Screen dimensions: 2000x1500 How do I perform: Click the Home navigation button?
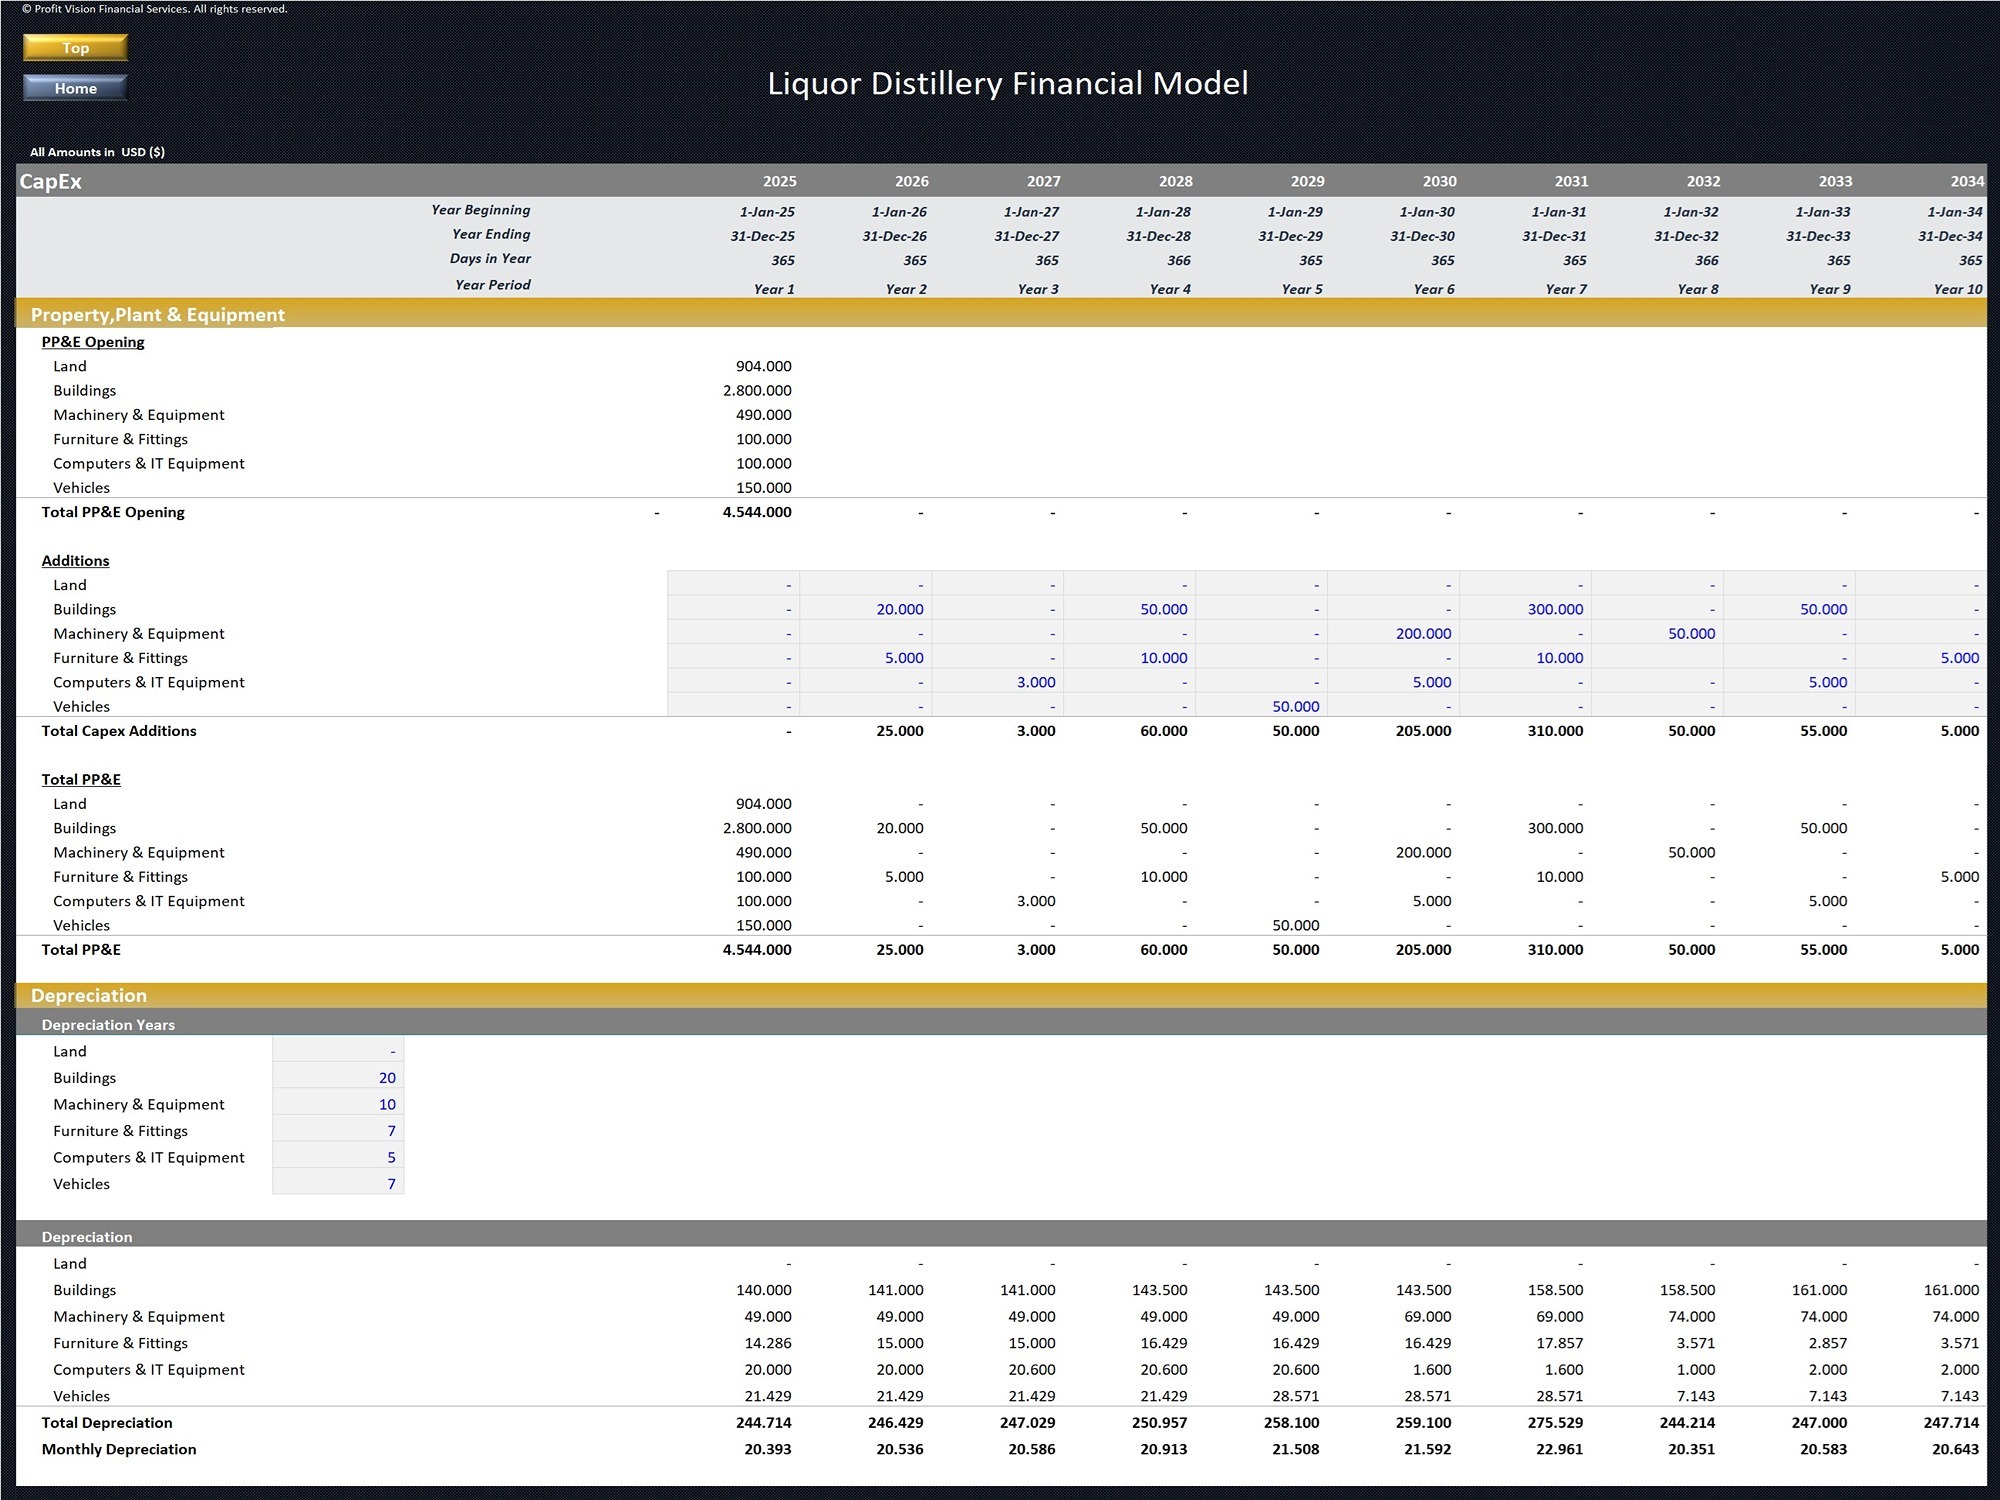[76, 88]
